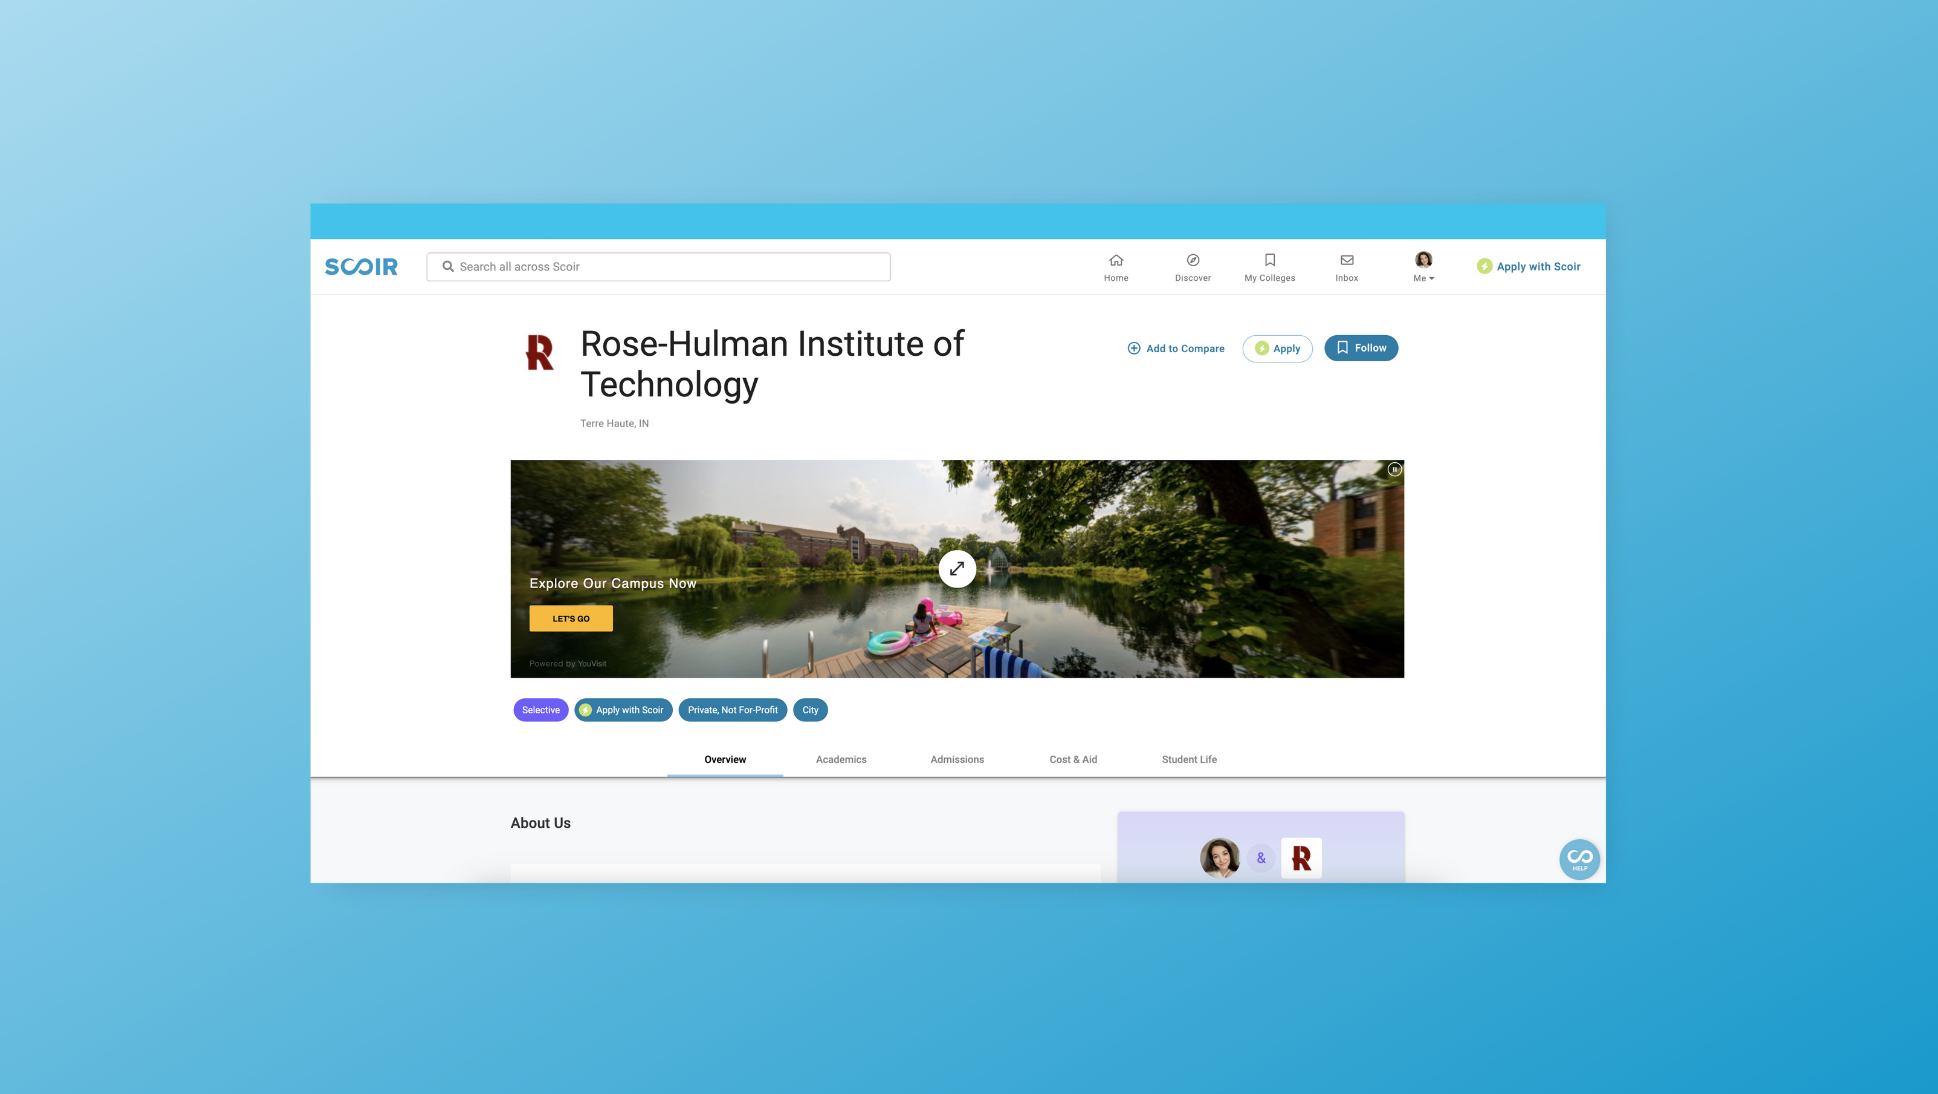Click the profile avatar in navigation
1938x1094 pixels.
point(1423,260)
